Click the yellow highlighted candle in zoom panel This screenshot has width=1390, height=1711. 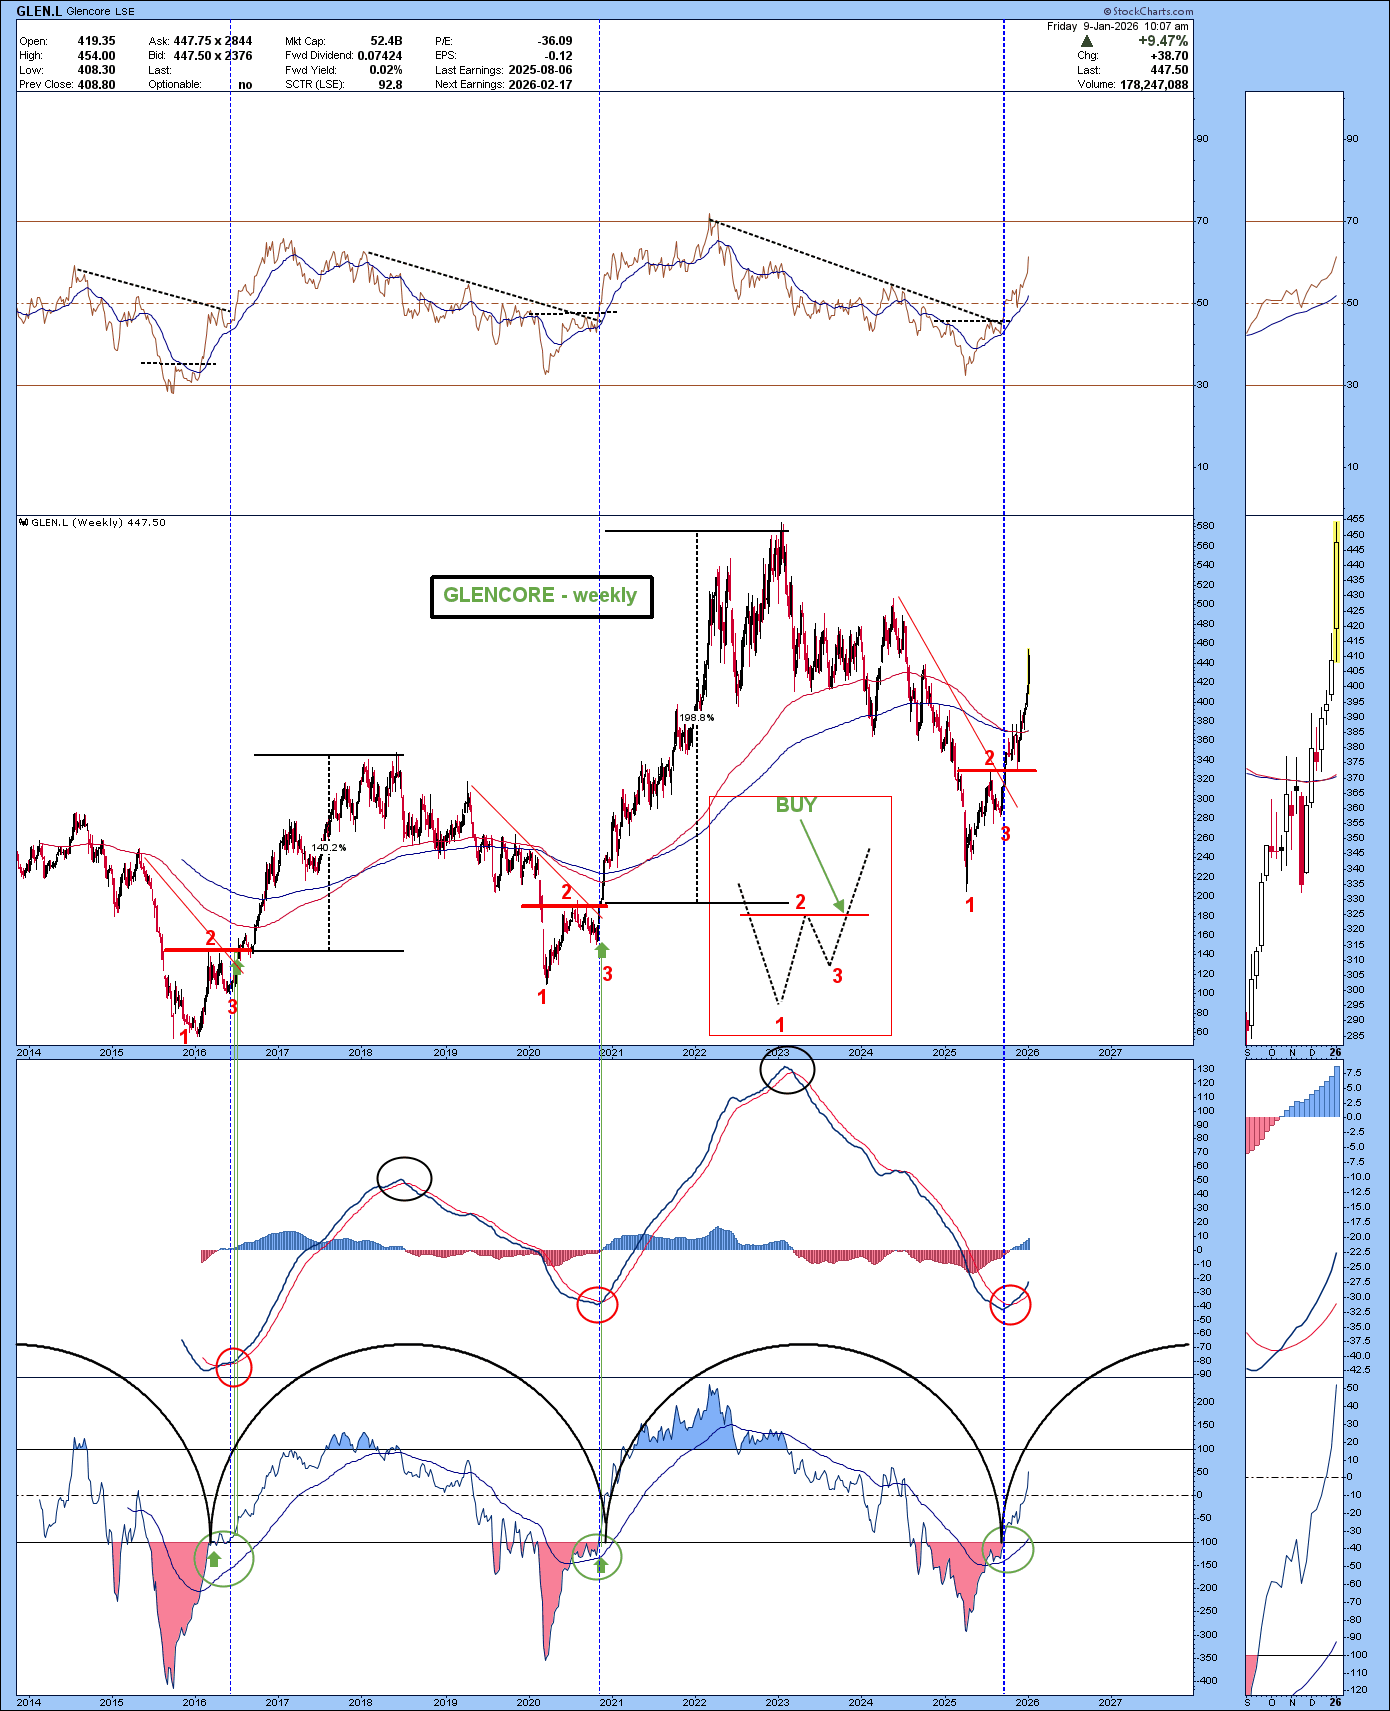point(1336,590)
